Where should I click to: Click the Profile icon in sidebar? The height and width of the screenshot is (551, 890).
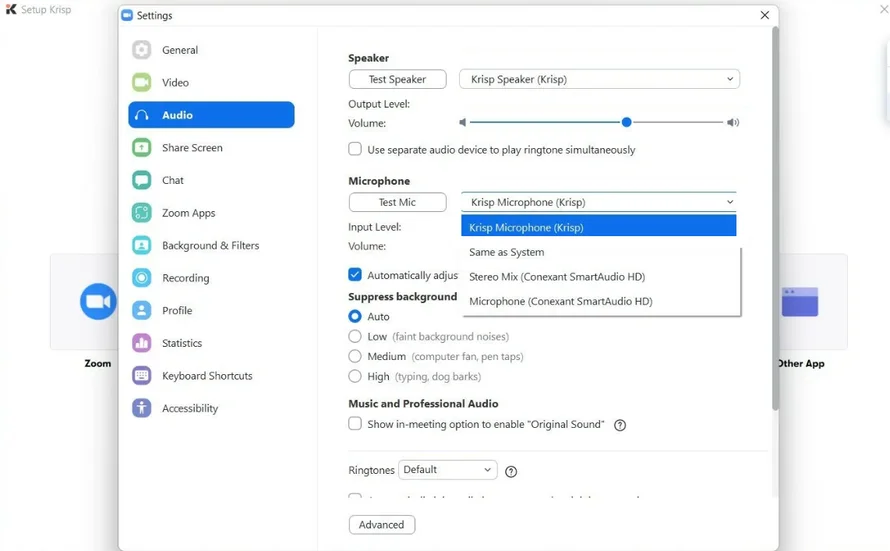141,310
